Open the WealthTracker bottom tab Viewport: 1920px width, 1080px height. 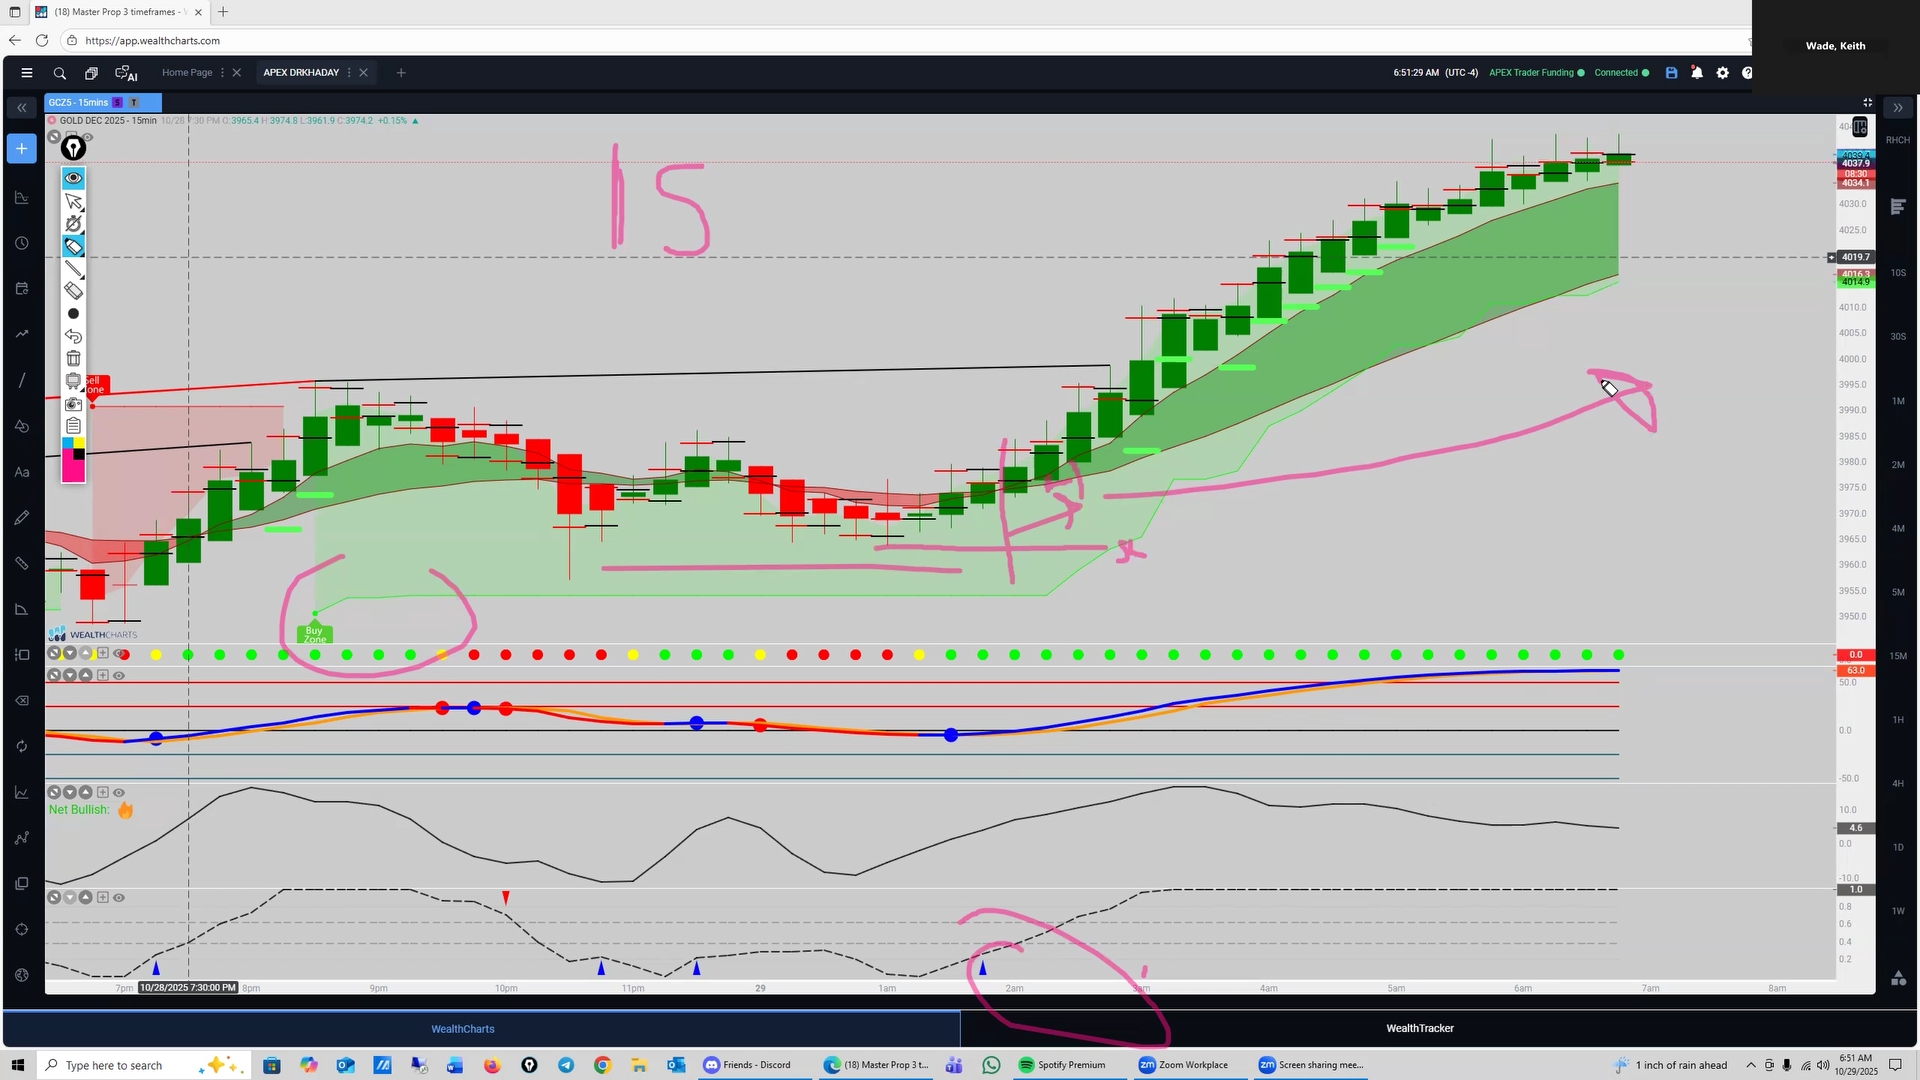(1419, 1028)
